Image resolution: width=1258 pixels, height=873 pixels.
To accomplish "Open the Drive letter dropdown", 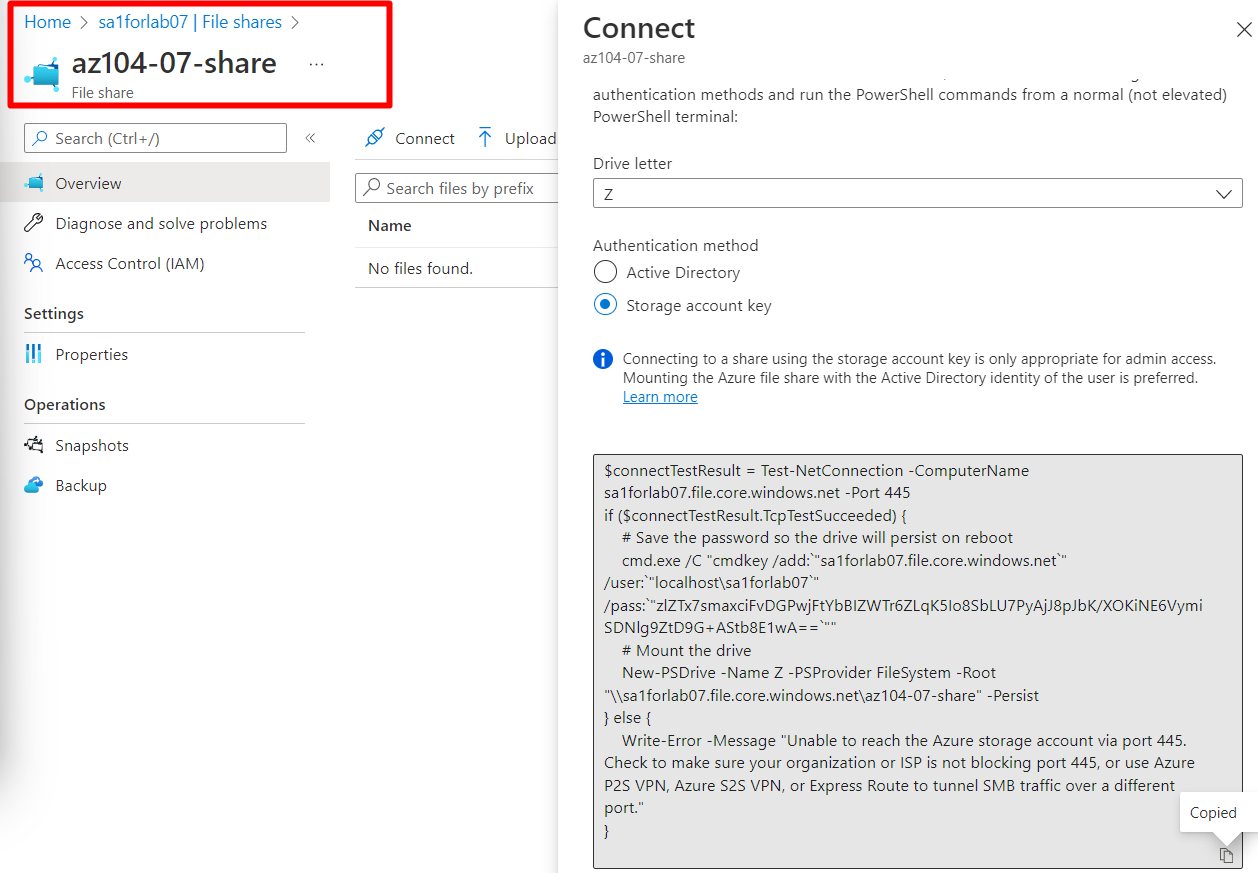I will click(917, 193).
